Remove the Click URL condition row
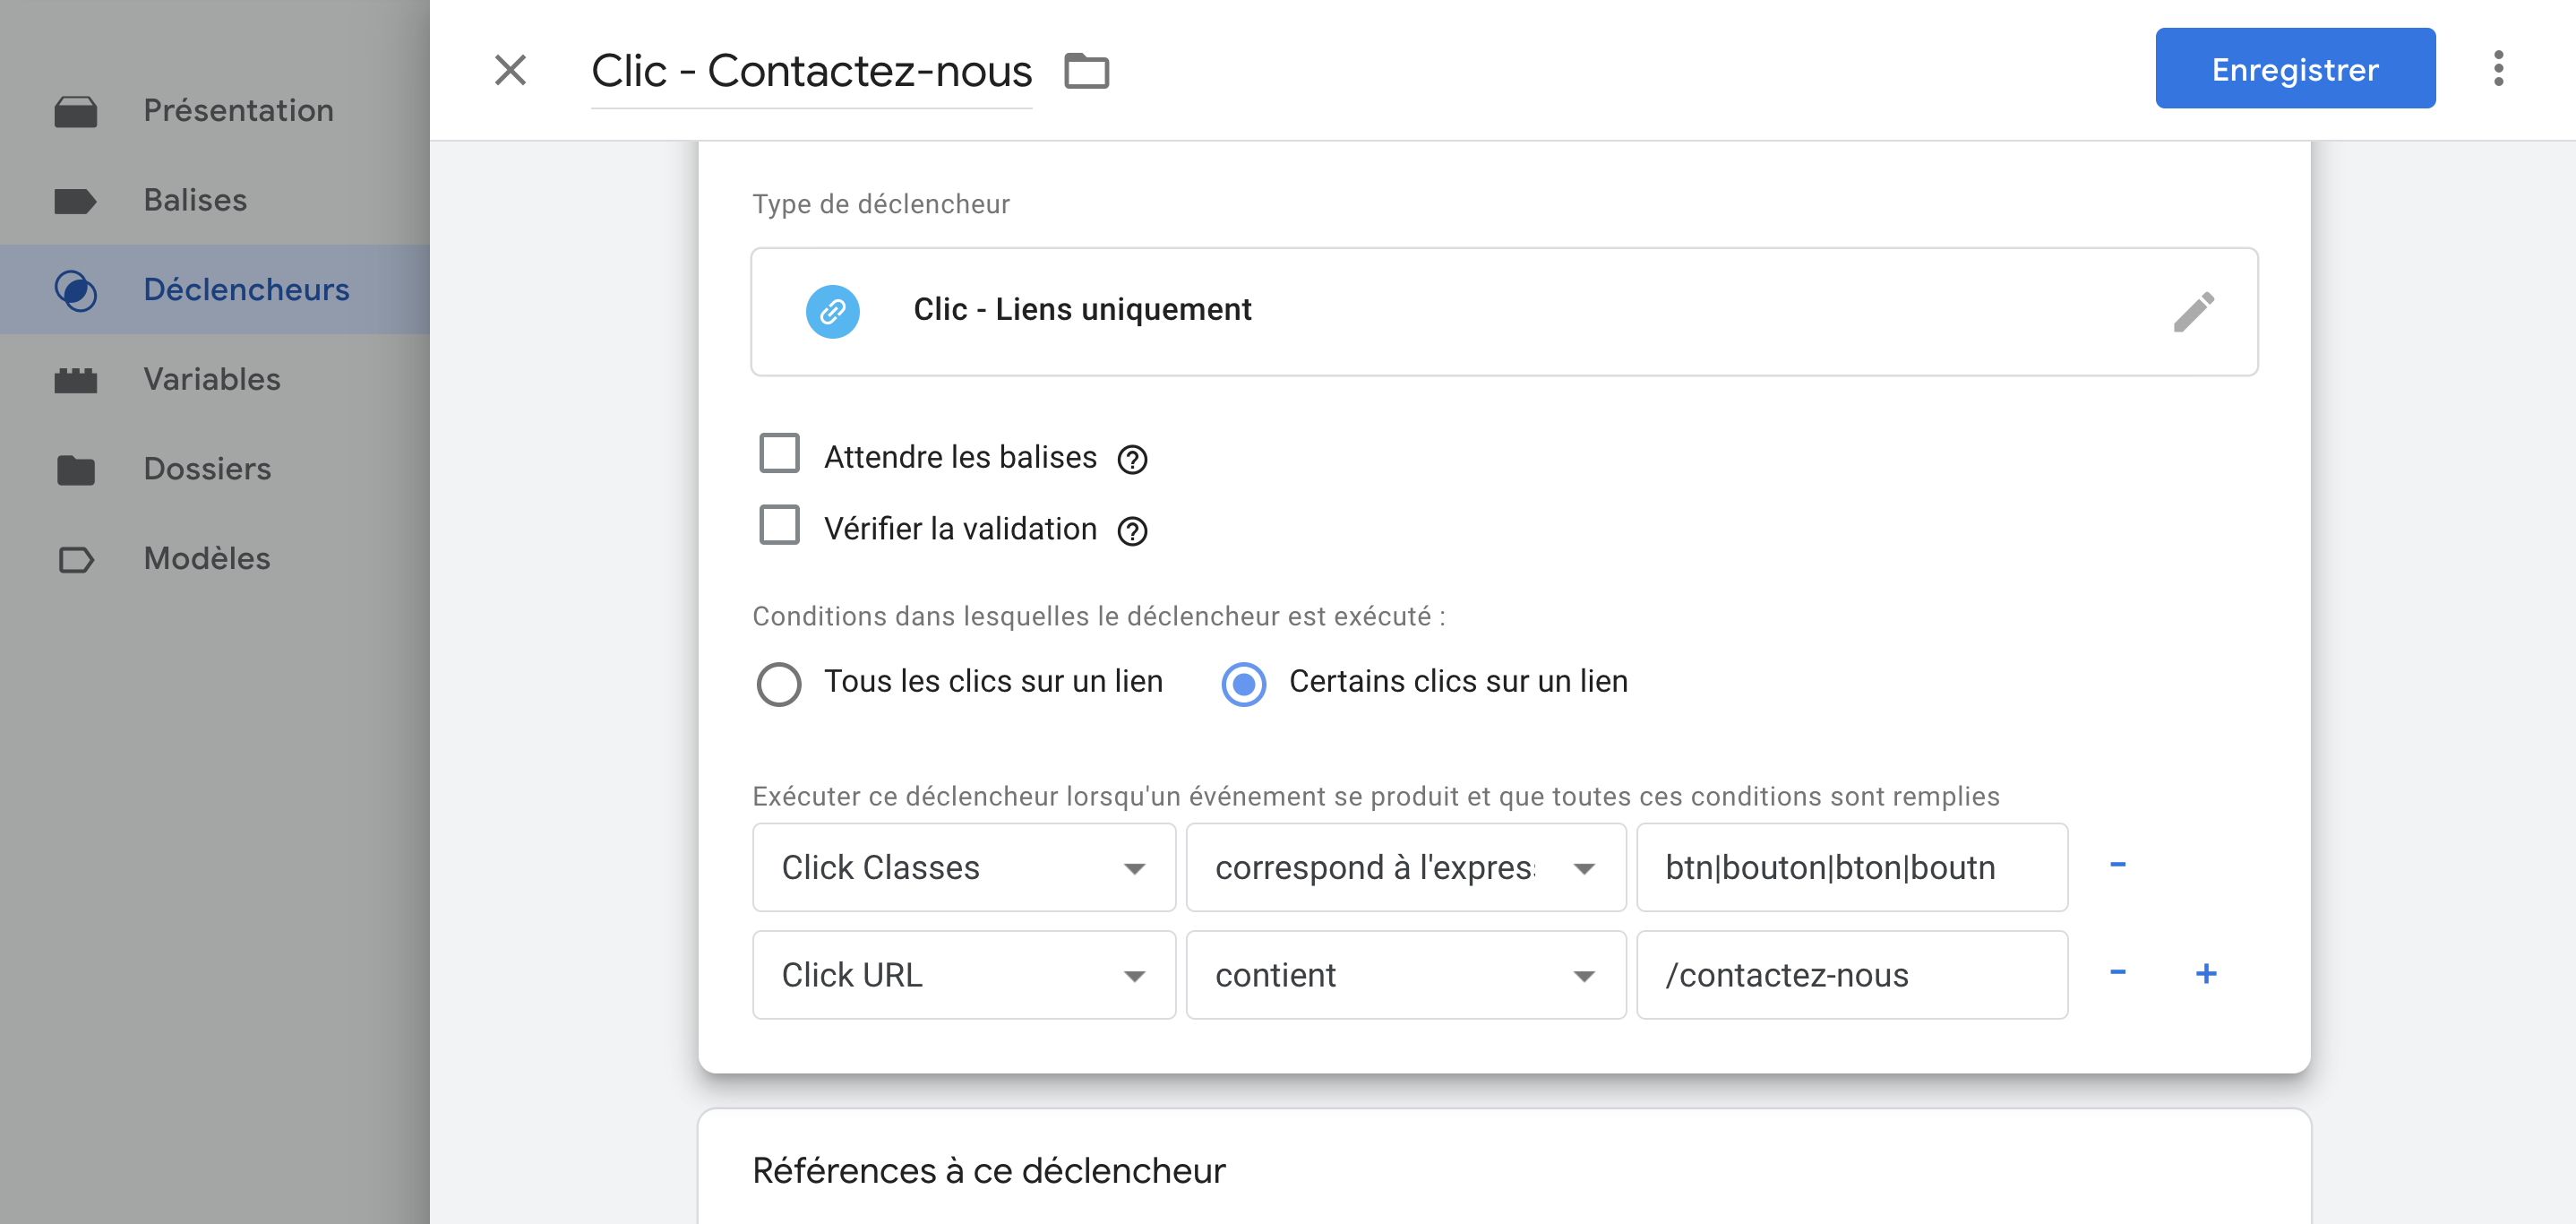 (x=2117, y=973)
